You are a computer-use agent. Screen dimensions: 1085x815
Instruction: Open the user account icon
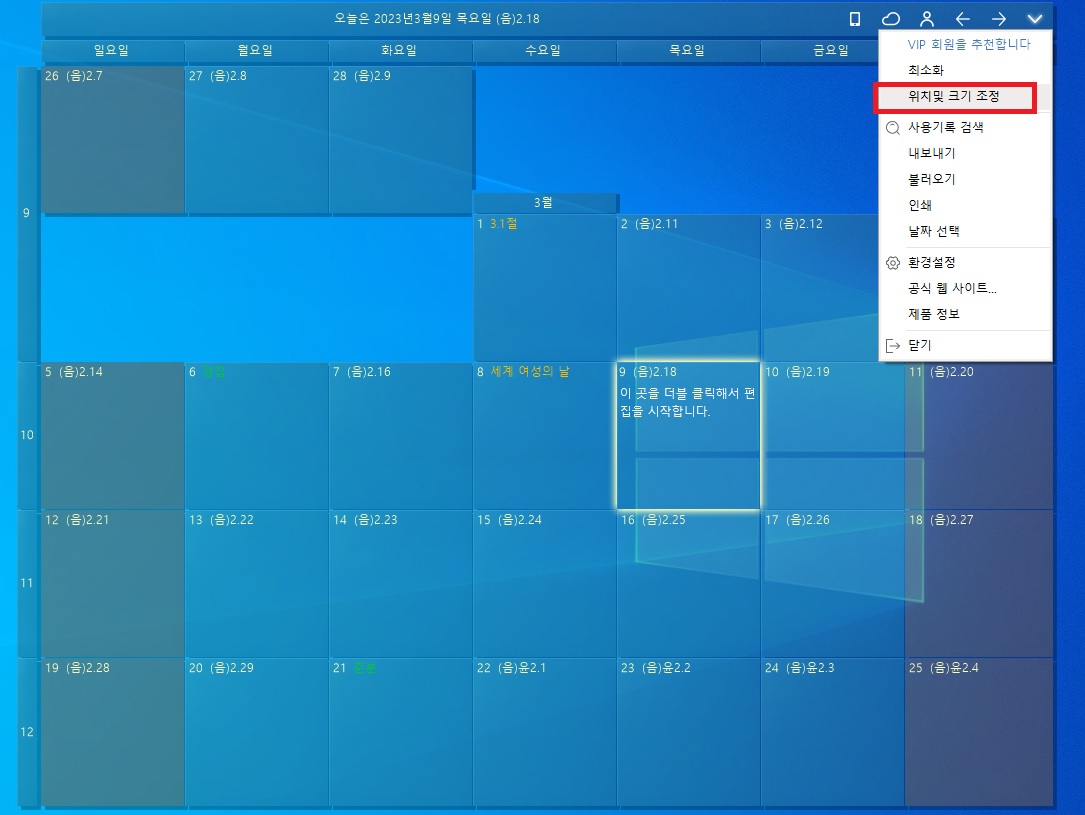[927, 19]
